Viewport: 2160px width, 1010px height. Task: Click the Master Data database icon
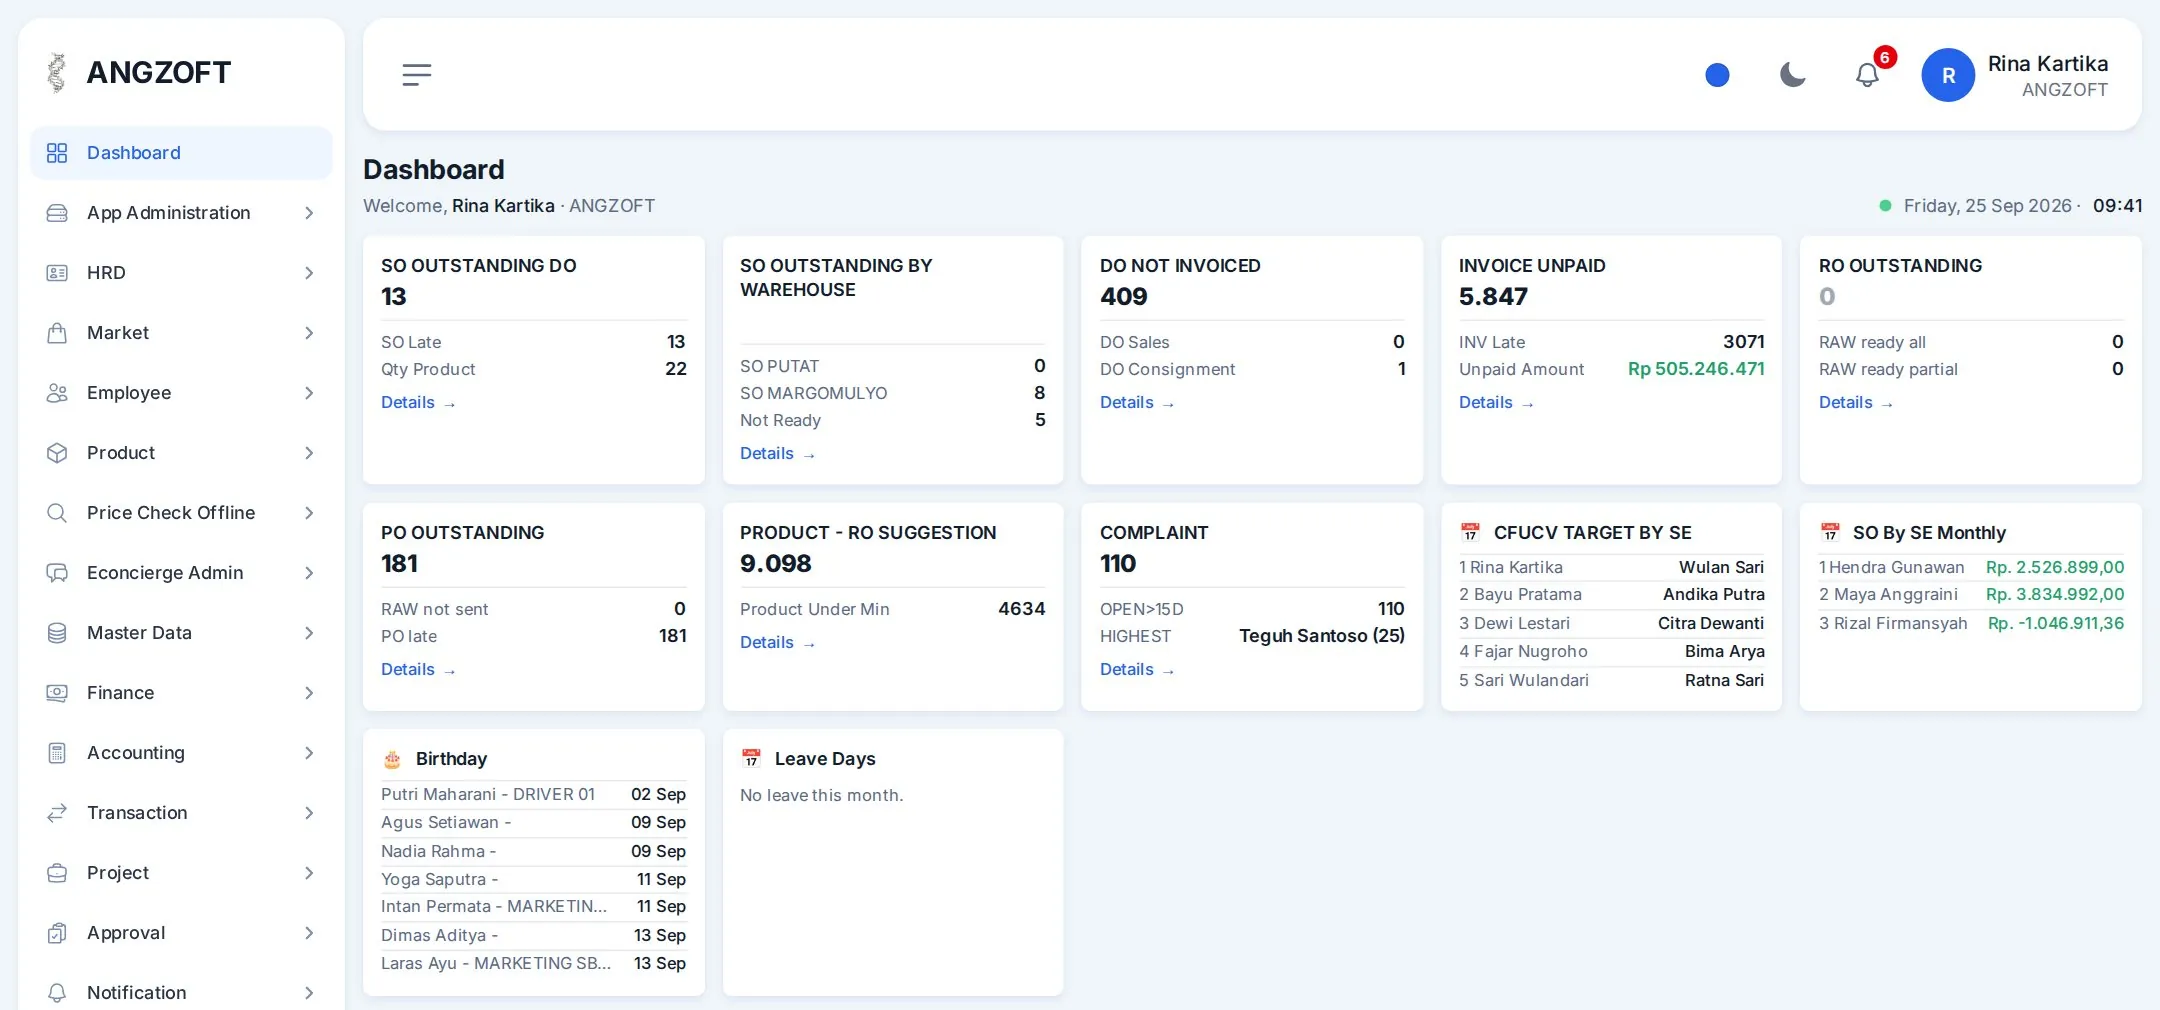coord(57,633)
